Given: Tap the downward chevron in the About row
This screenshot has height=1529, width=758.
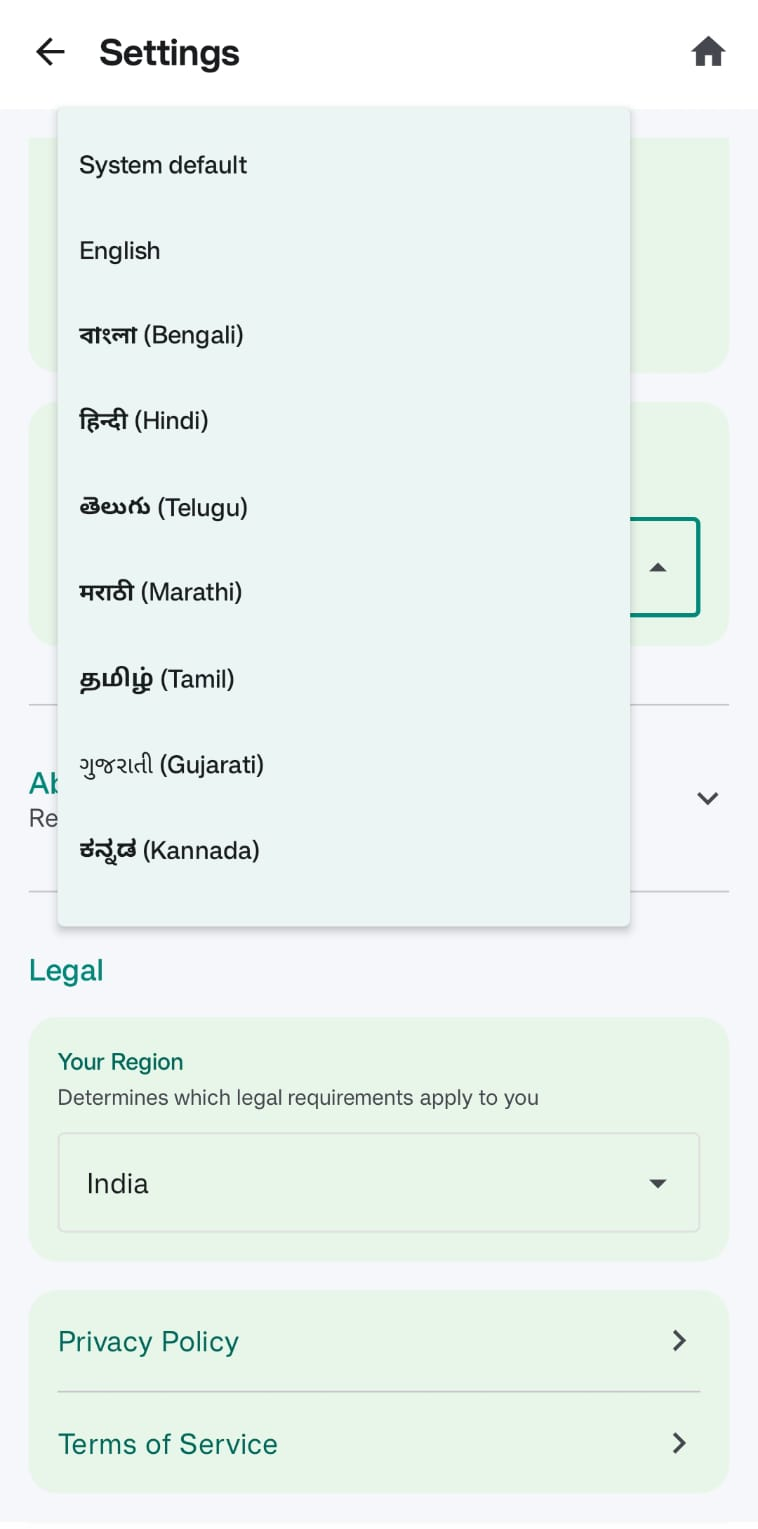Looking at the screenshot, I should coord(707,798).
